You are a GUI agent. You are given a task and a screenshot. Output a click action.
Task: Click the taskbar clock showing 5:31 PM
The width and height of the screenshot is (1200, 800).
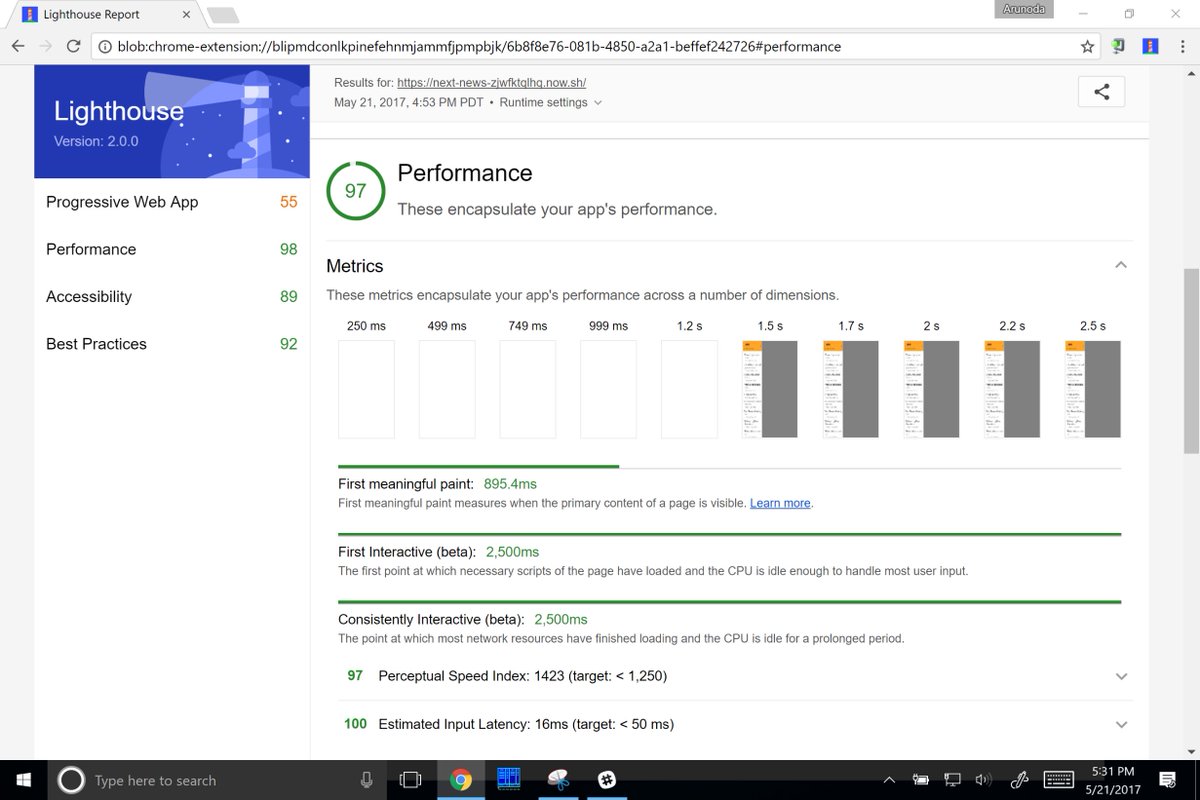[x=1111, y=780]
